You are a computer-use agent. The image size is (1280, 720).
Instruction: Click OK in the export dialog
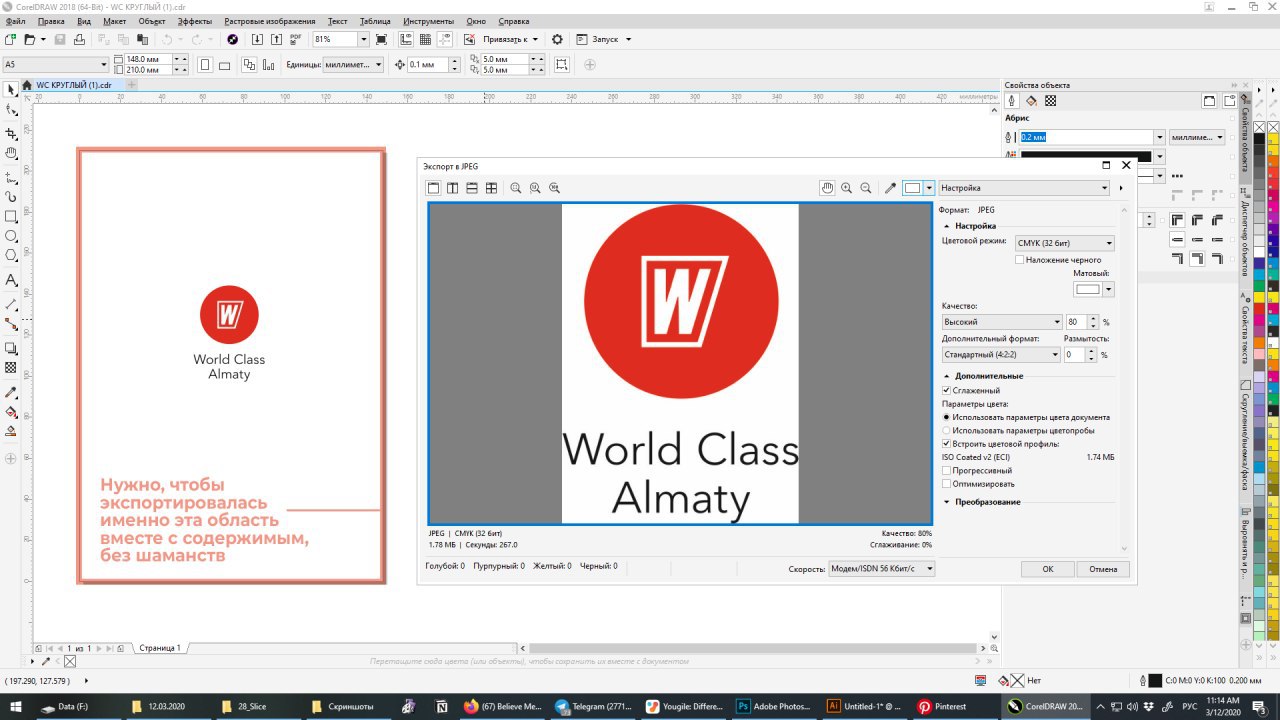point(1047,569)
